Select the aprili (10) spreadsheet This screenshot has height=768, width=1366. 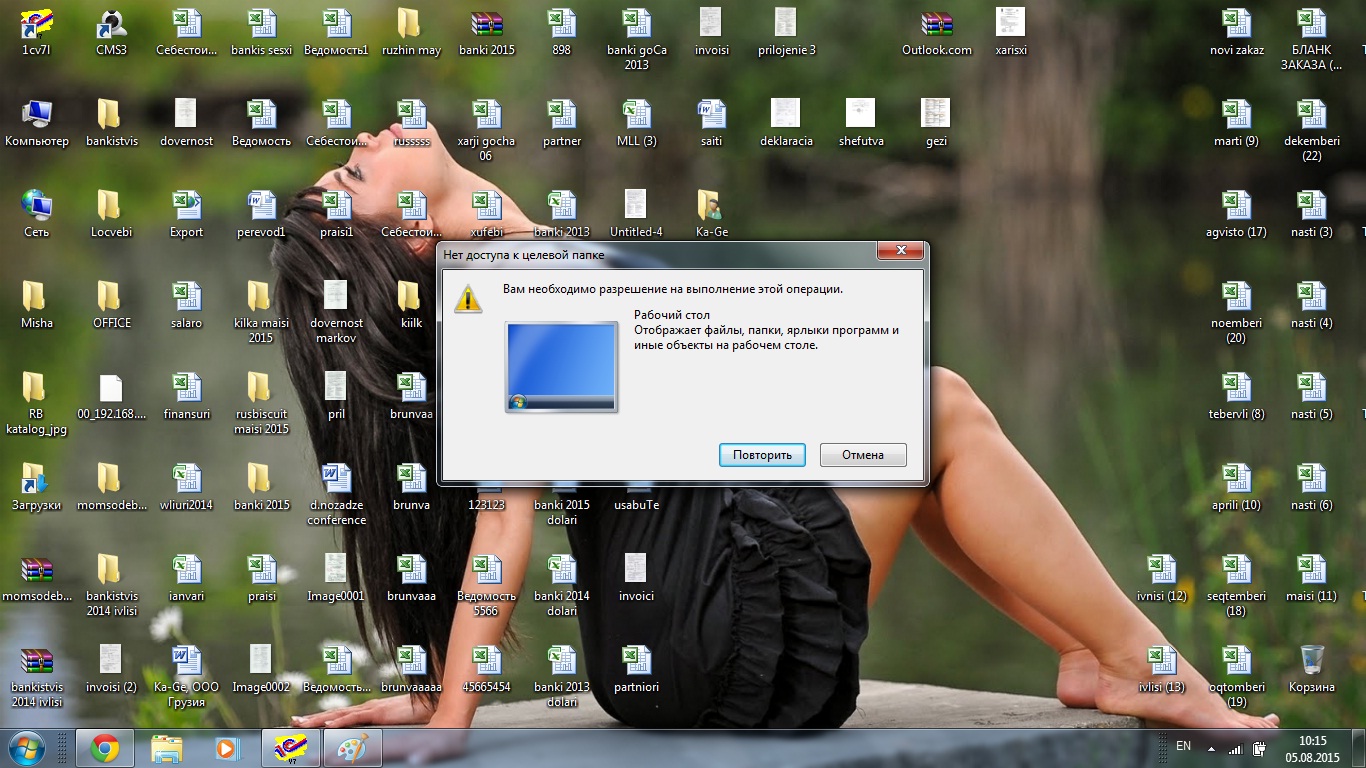[1237, 487]
